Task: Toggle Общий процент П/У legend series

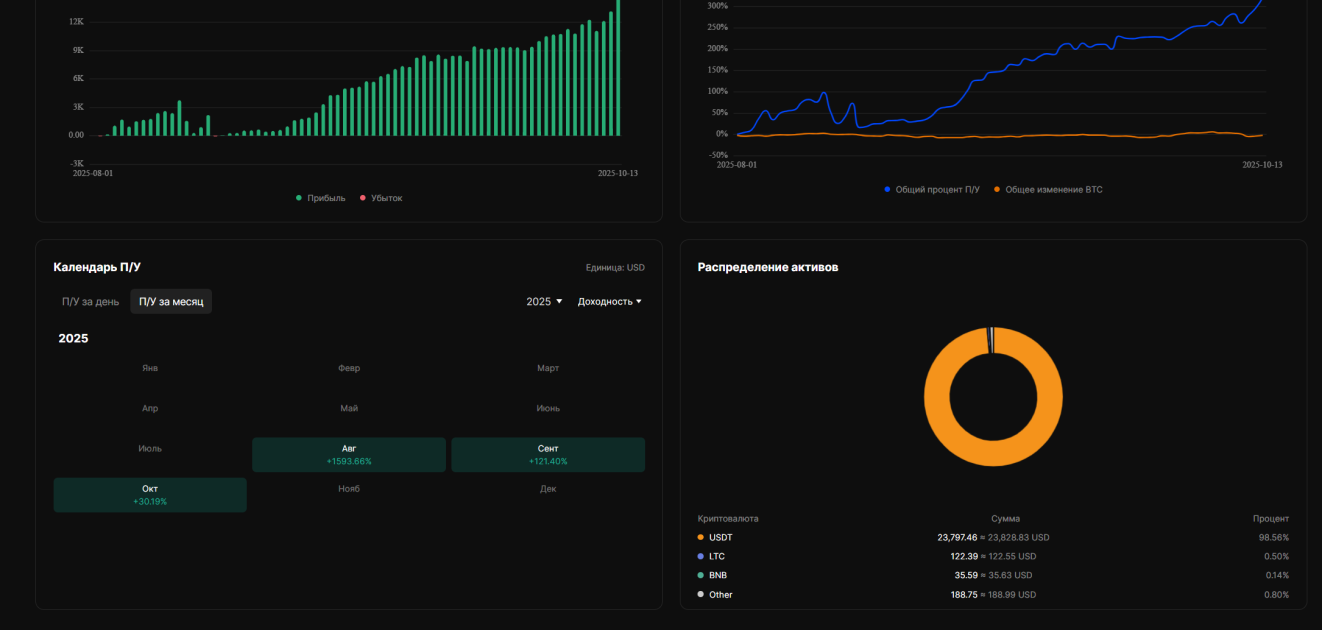Action: point(932,189)
